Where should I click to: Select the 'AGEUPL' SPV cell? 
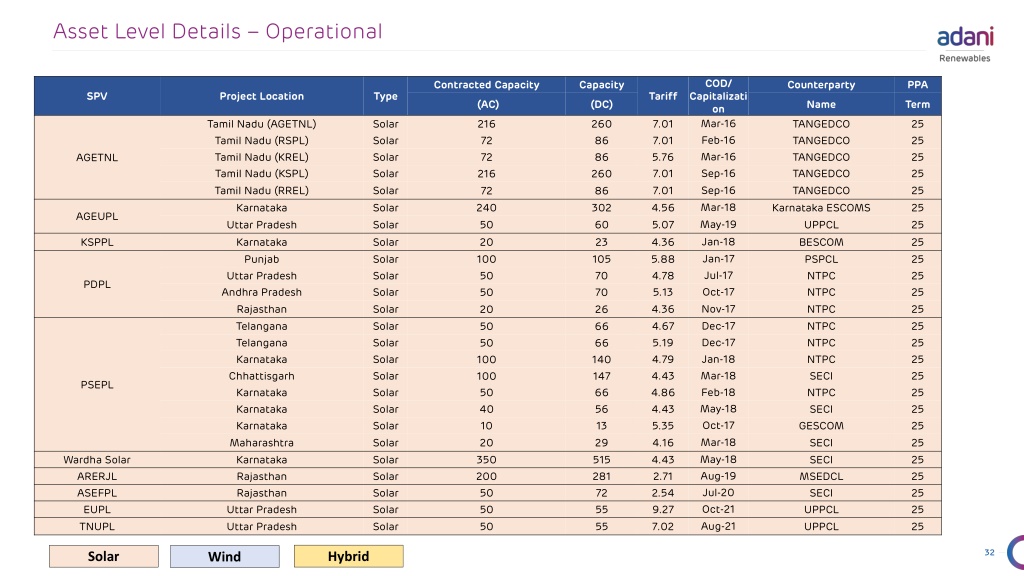click(97, 216)
